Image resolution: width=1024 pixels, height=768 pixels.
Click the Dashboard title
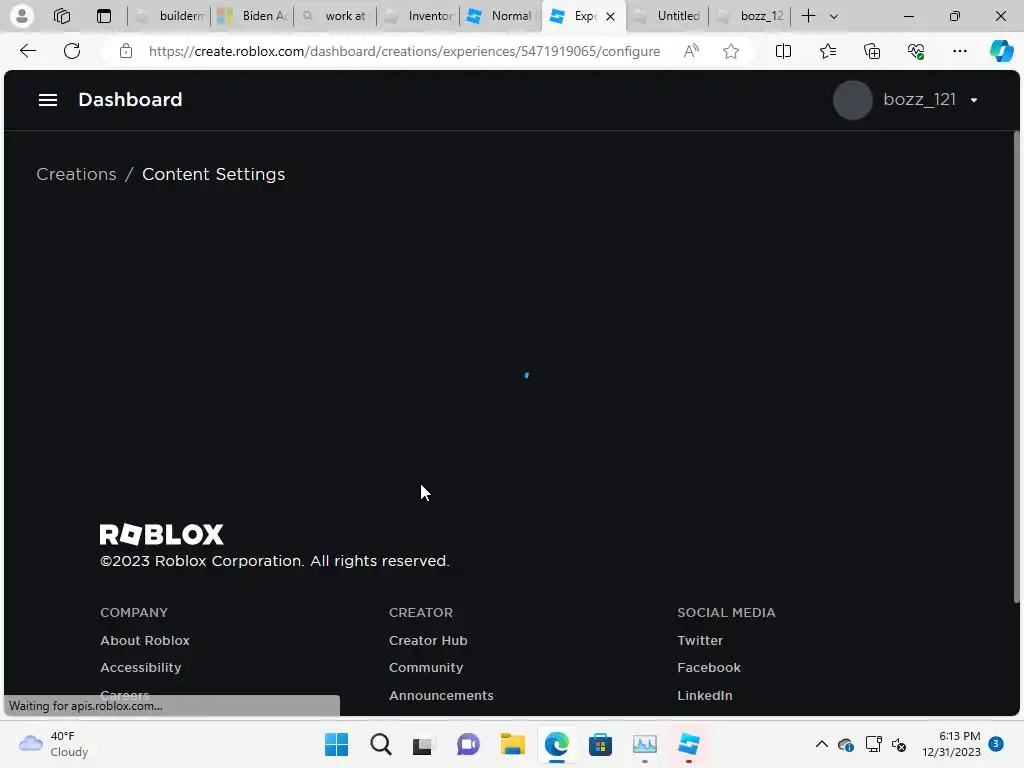pyautogui.click(x=130, y=100)
